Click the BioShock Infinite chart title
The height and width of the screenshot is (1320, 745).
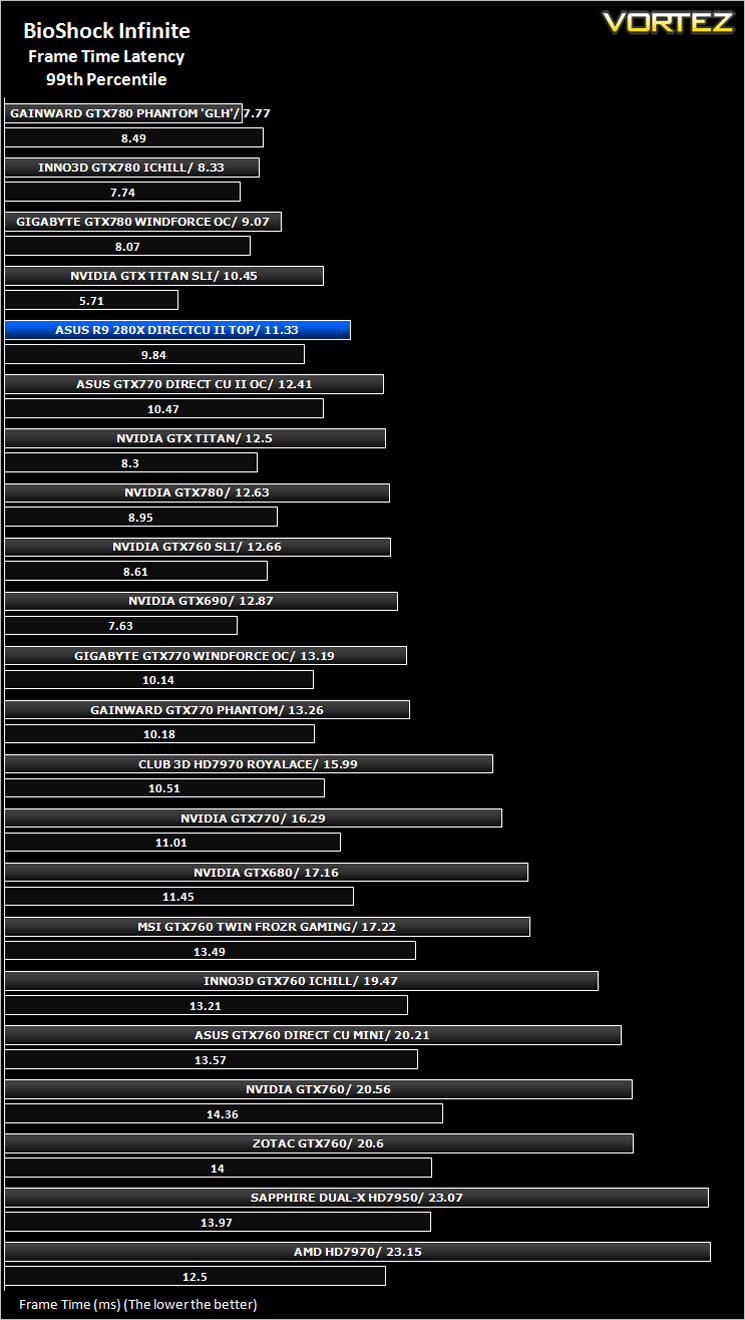(x=106, y=32)
